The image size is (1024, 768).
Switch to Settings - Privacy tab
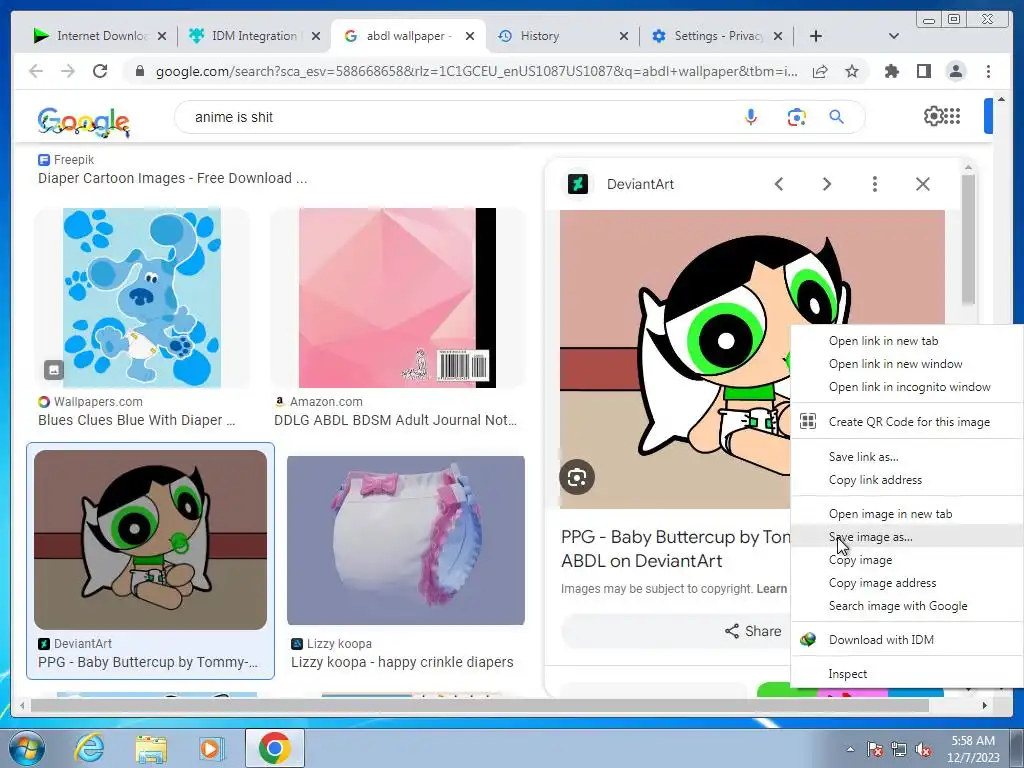718,36
